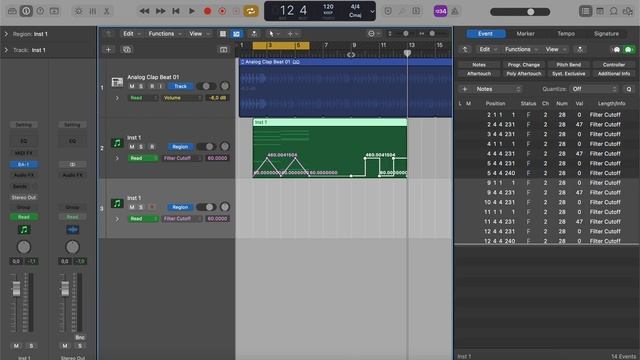This screenshot has width=640, height=360.
Task: Open Read automation mode dropdown on track 3
Action: point(143,218)
